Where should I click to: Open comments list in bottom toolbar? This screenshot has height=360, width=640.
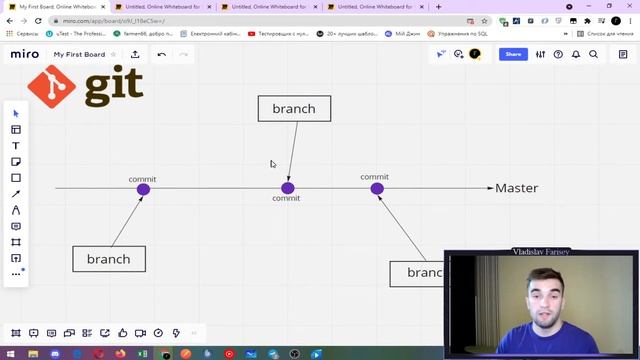click(51, 333)
